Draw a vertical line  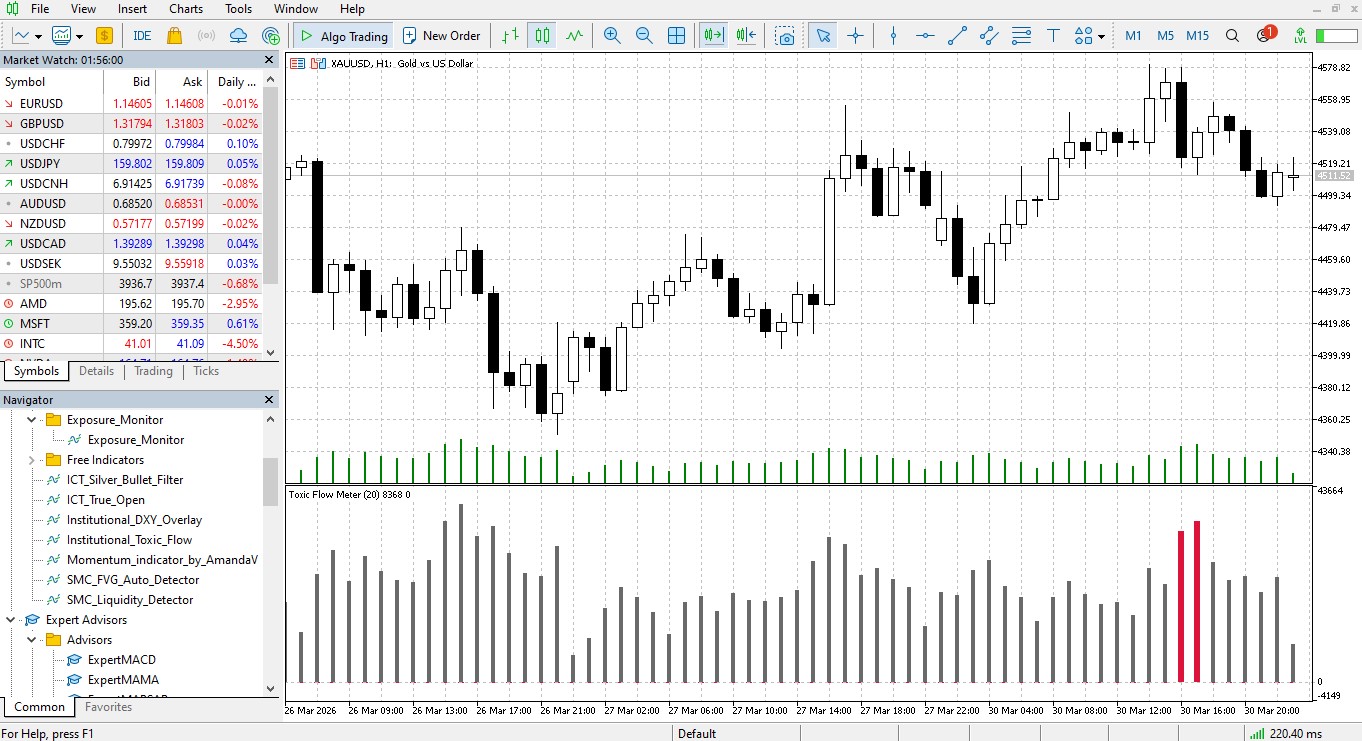click(893, 35)
